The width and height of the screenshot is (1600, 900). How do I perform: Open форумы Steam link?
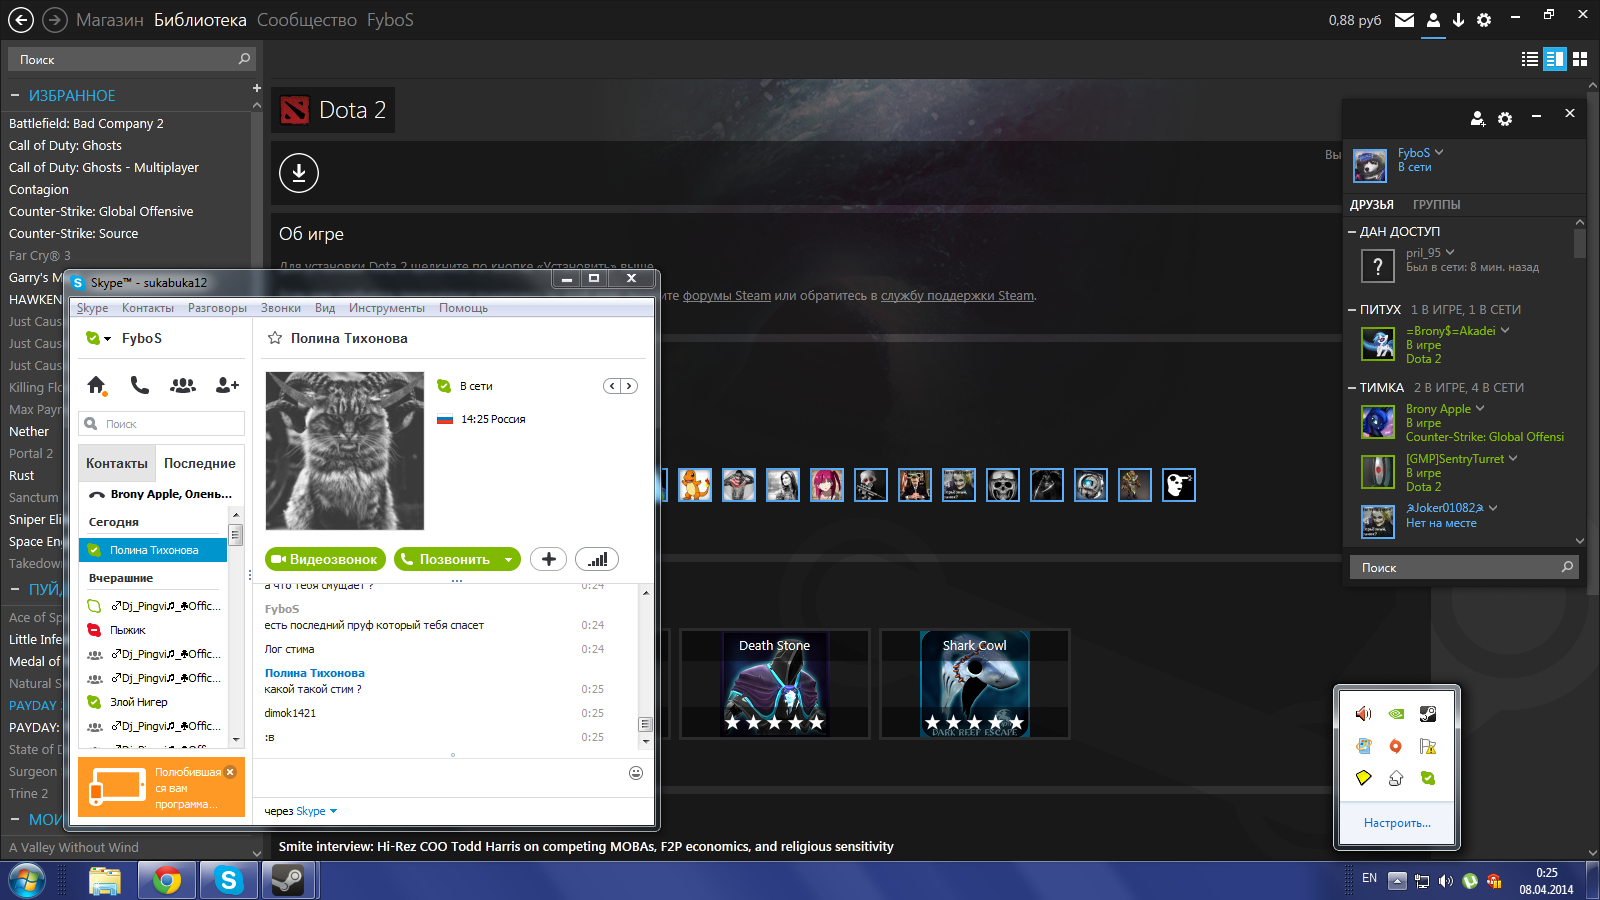tap(727, 295)
